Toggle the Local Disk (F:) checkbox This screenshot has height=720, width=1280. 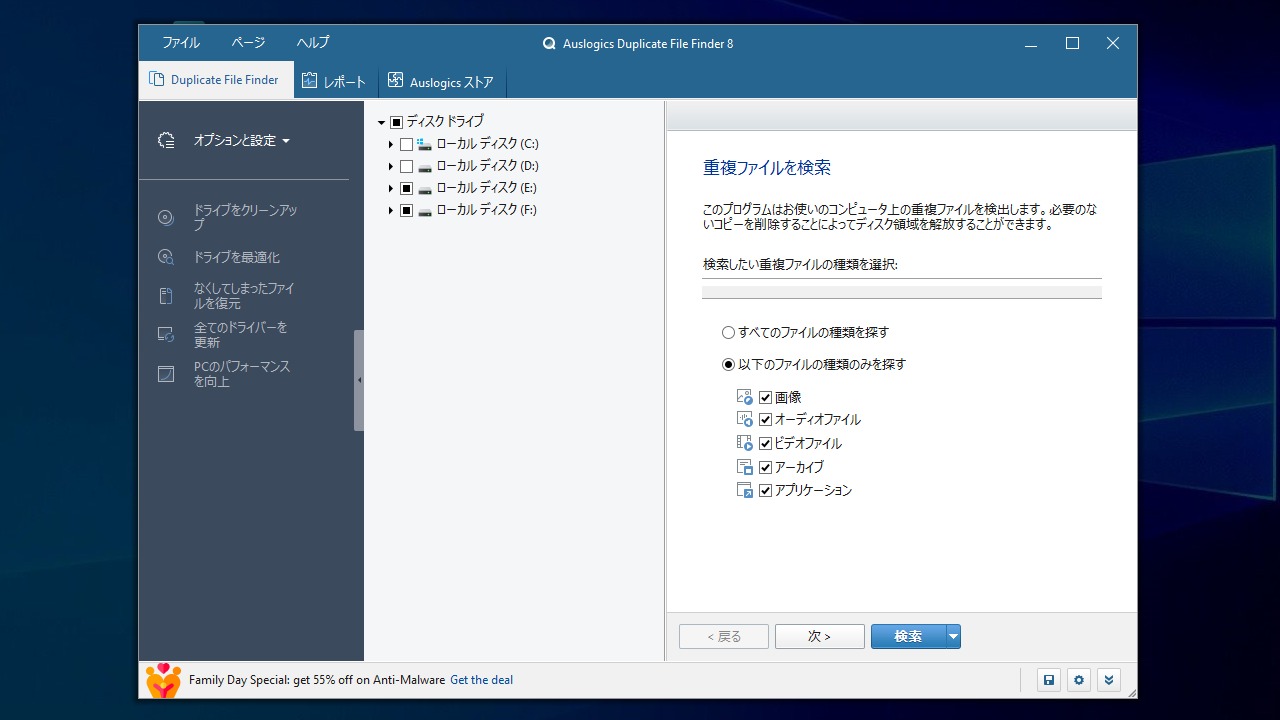[406, 210]
